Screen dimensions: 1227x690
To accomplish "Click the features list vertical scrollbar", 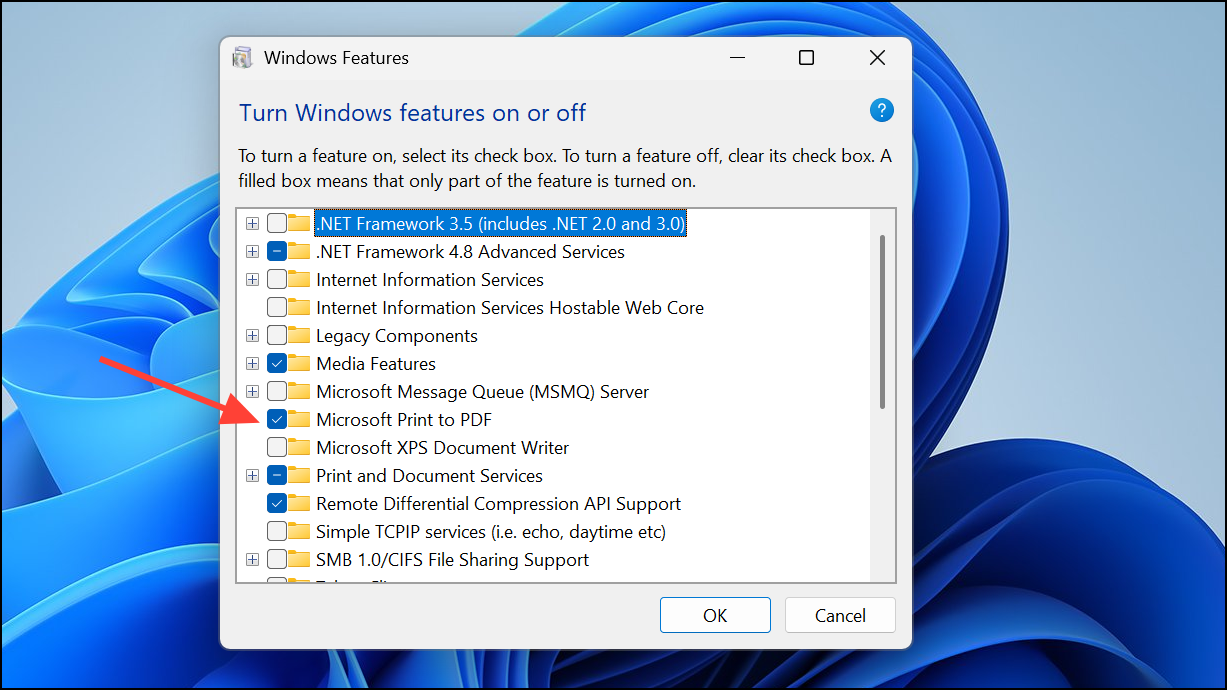I will (882, 321).
